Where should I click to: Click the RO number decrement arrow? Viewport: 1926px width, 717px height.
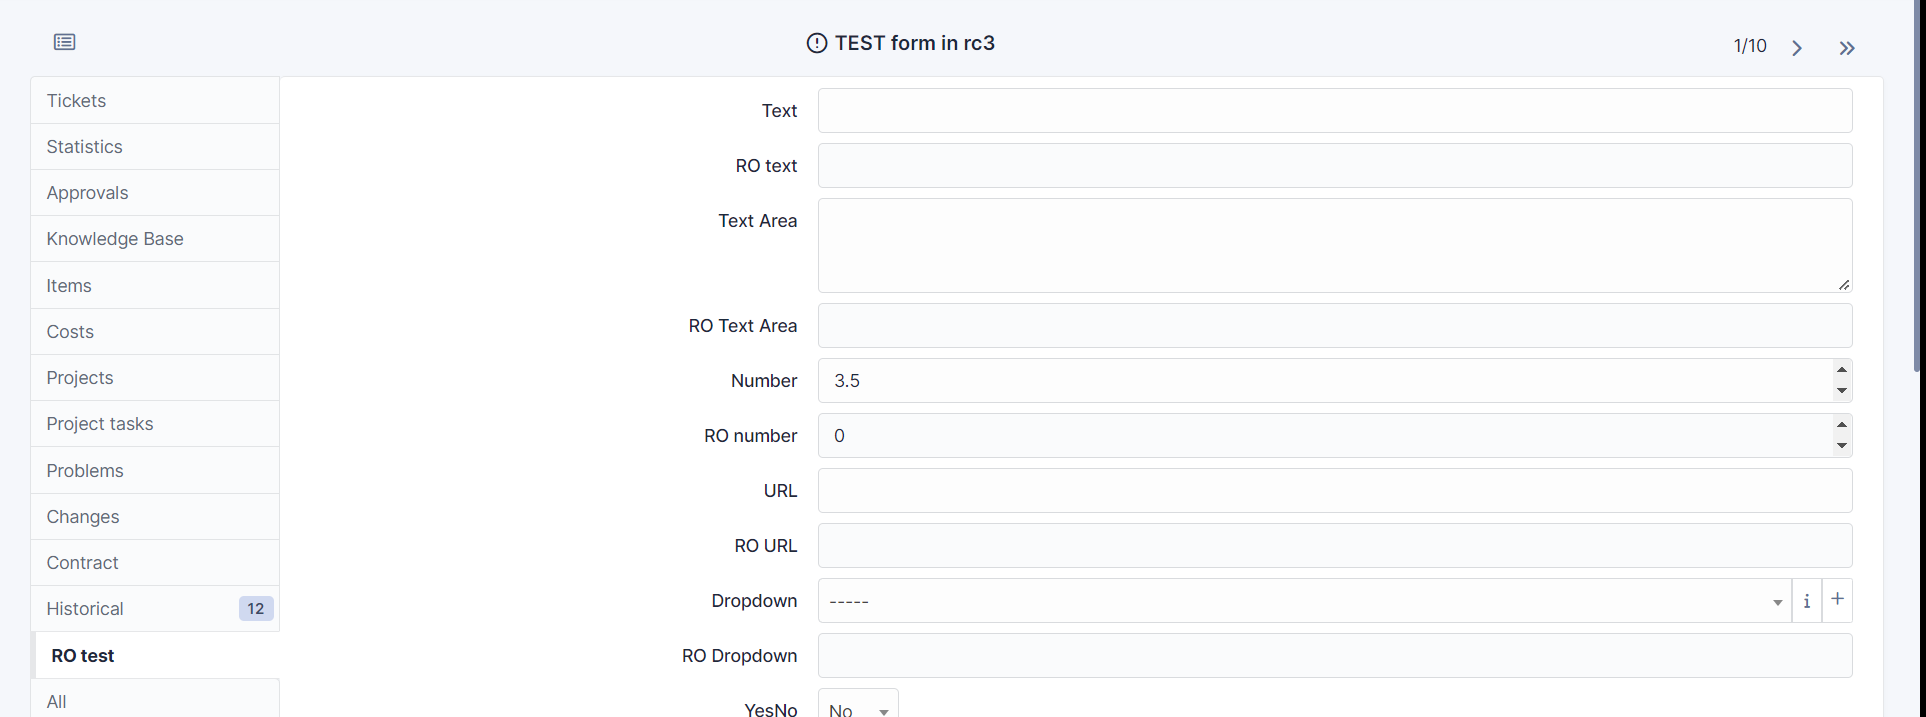coord(1842,446)
